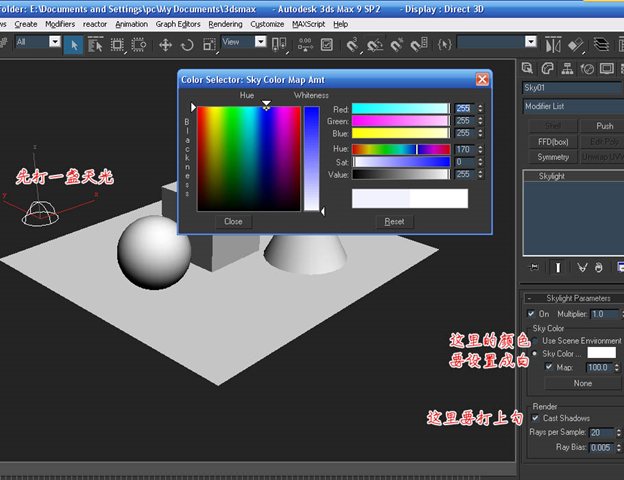Select the Move tool in toolbar
Image resolution: width=624 pixels, height=480 pixels.
click(x=166, y=45)
